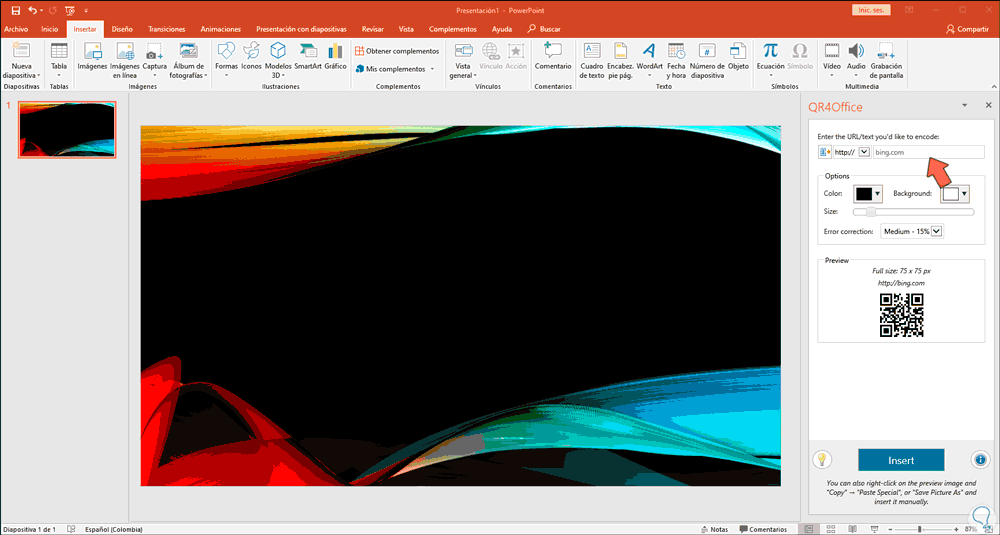Viewport: 1000px width, 535px height.
Task: Click the lightbulb tips icon in QR4Office
Action: 822,460
